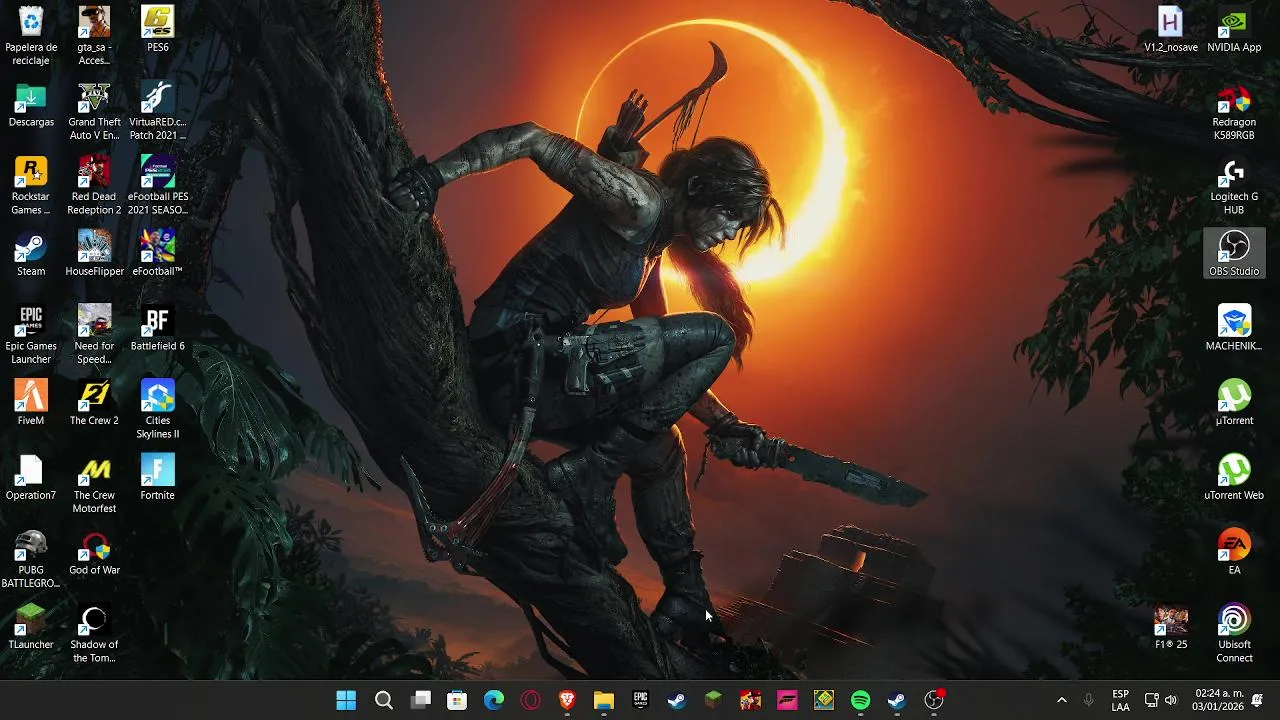This screenshot has height=720, width=1280.
Task: Open the notifications bell icon
Action: (x=1257, y=700)
